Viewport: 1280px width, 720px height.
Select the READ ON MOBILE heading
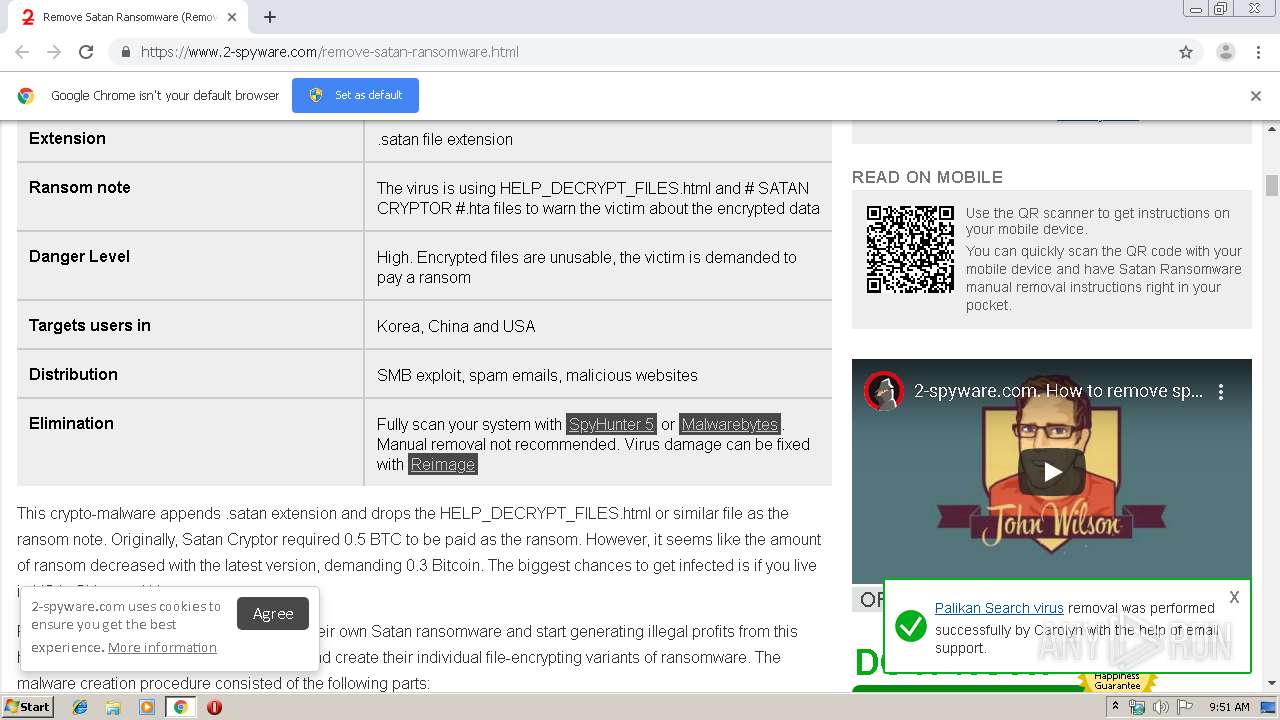point(927,177)
